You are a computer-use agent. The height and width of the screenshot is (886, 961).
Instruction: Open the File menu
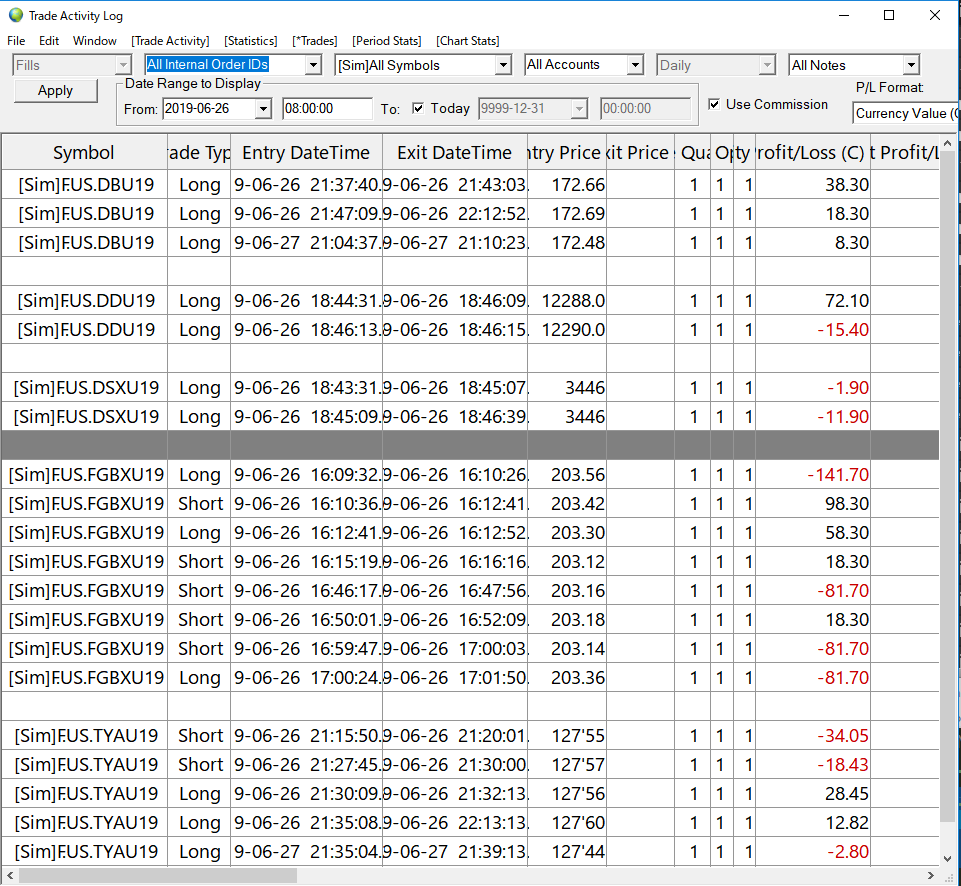(16, 41)
